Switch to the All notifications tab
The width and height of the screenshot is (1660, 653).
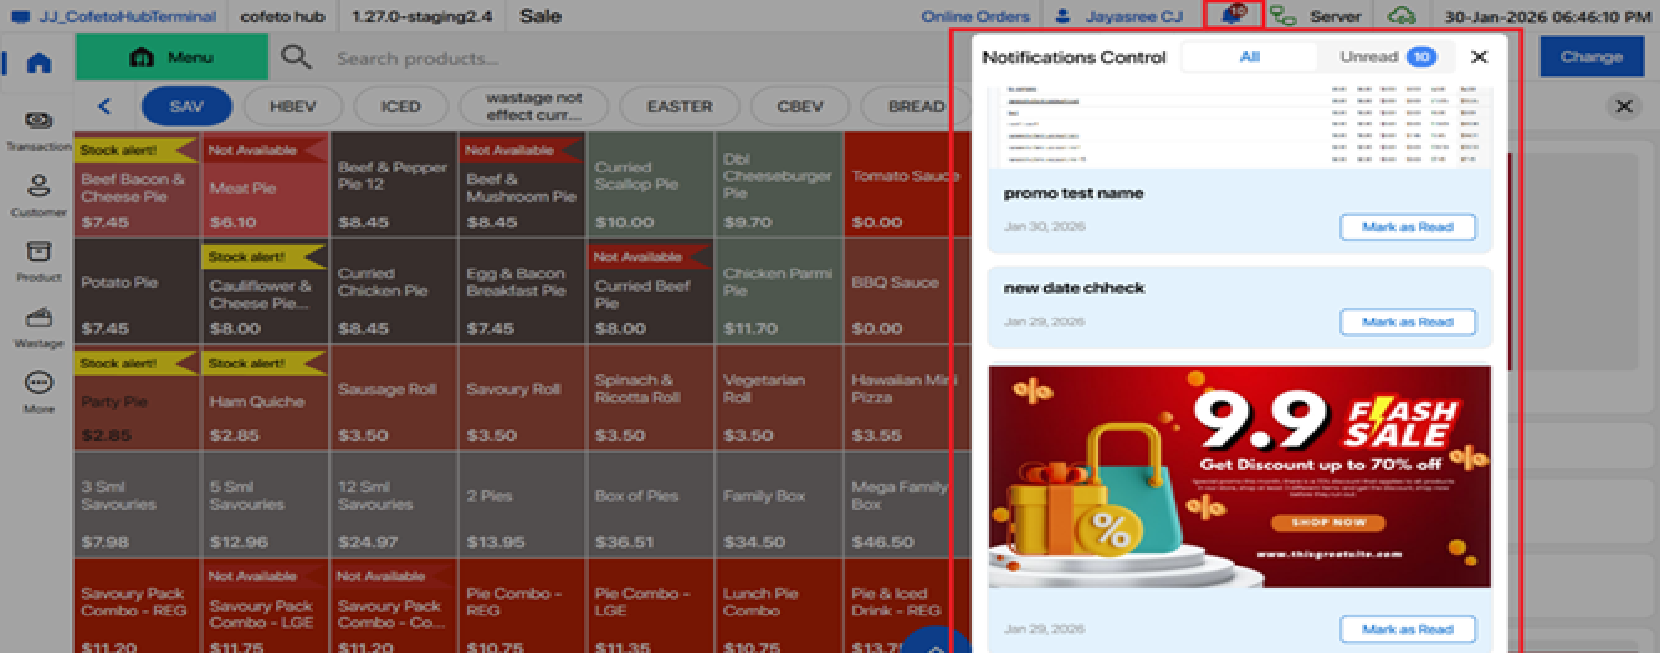(1249, 57)
